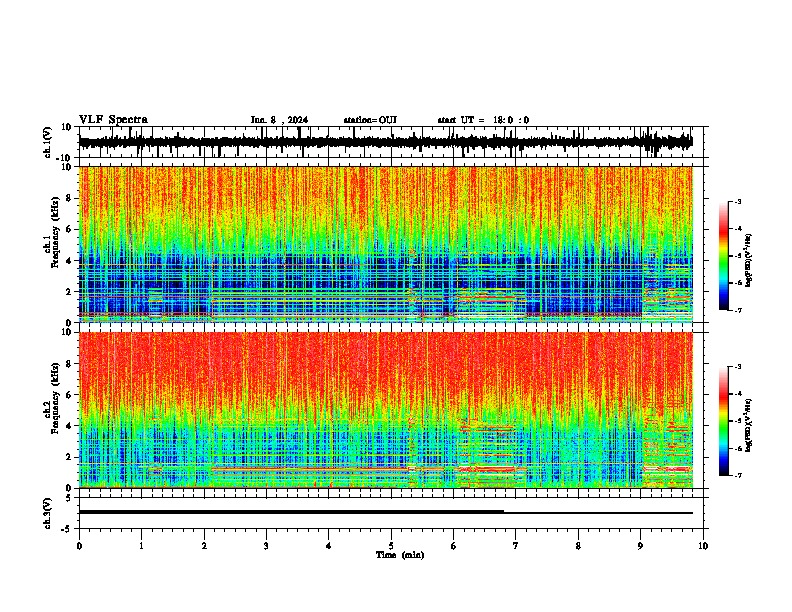Click the "-7" label on the ch.2 colorbar
The image size is (792, 612).
click(738, 475)
